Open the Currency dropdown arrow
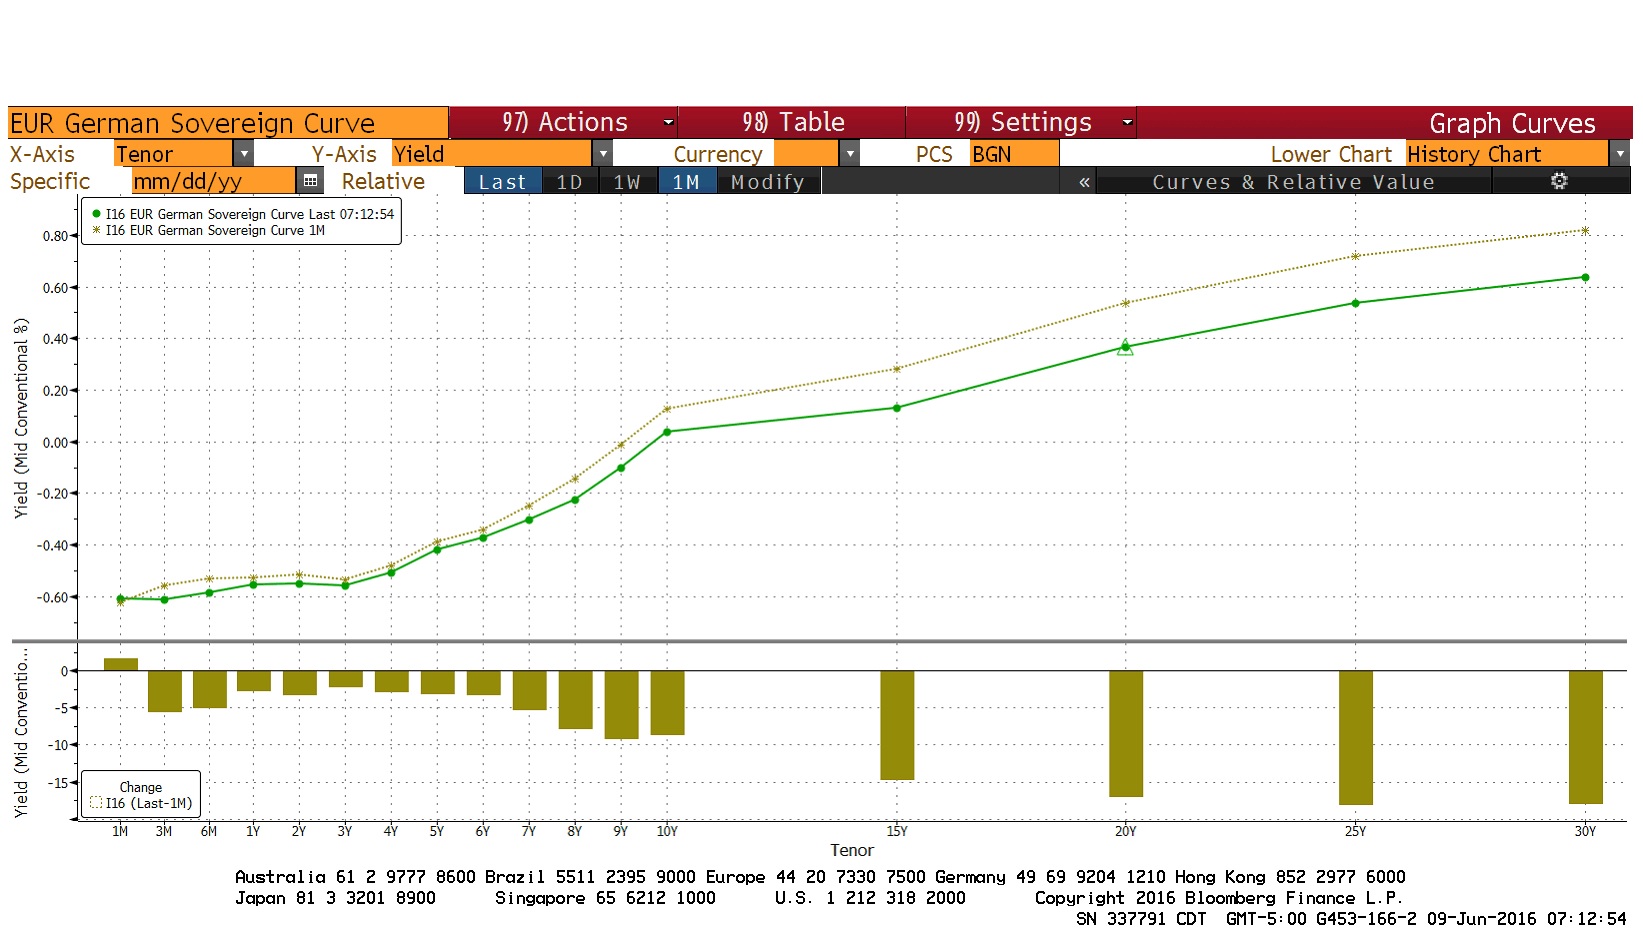1643x937 pixels. click(850, 154)
